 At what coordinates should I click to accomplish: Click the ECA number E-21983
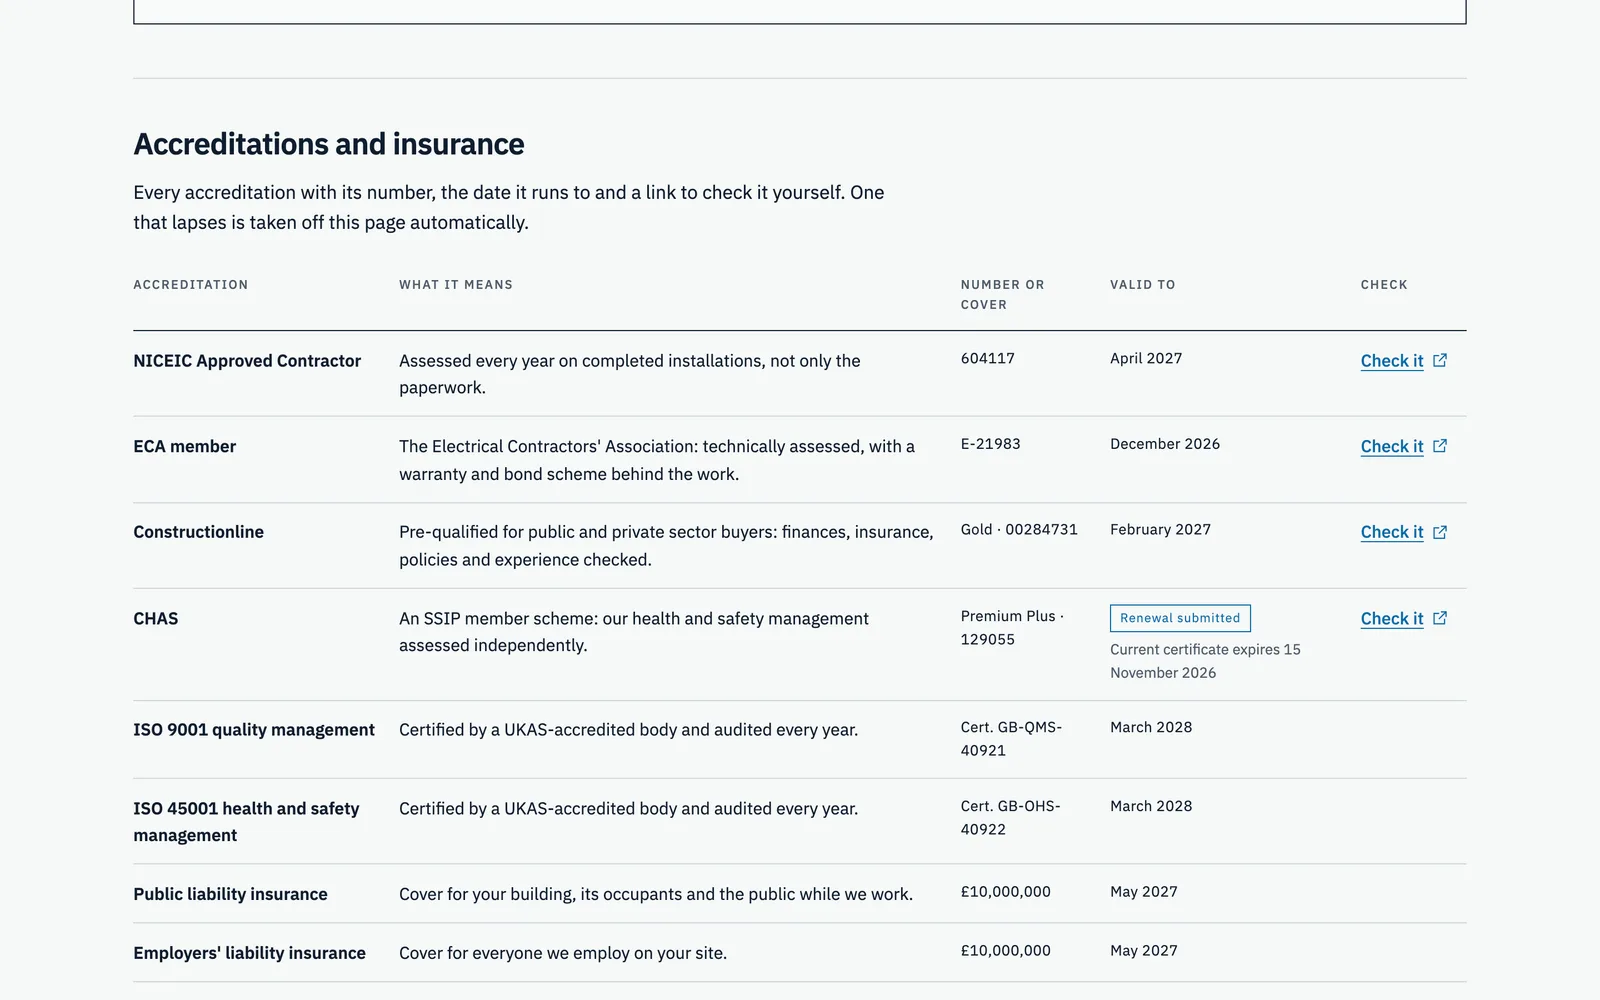pos(991,444)
